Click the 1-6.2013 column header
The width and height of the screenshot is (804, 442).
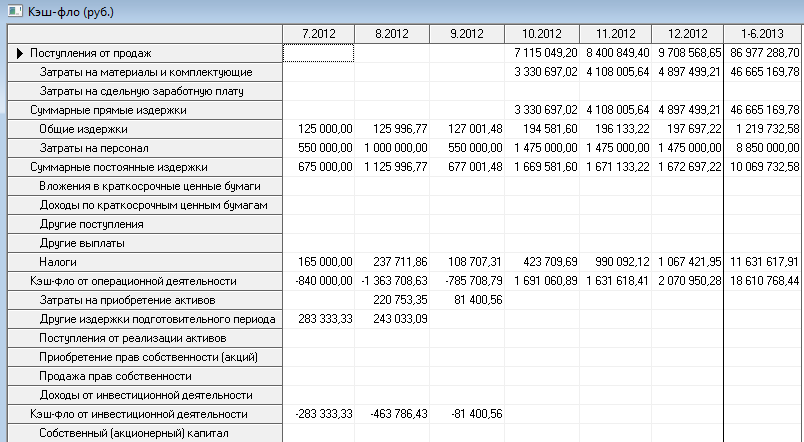(x=762, y=34)
